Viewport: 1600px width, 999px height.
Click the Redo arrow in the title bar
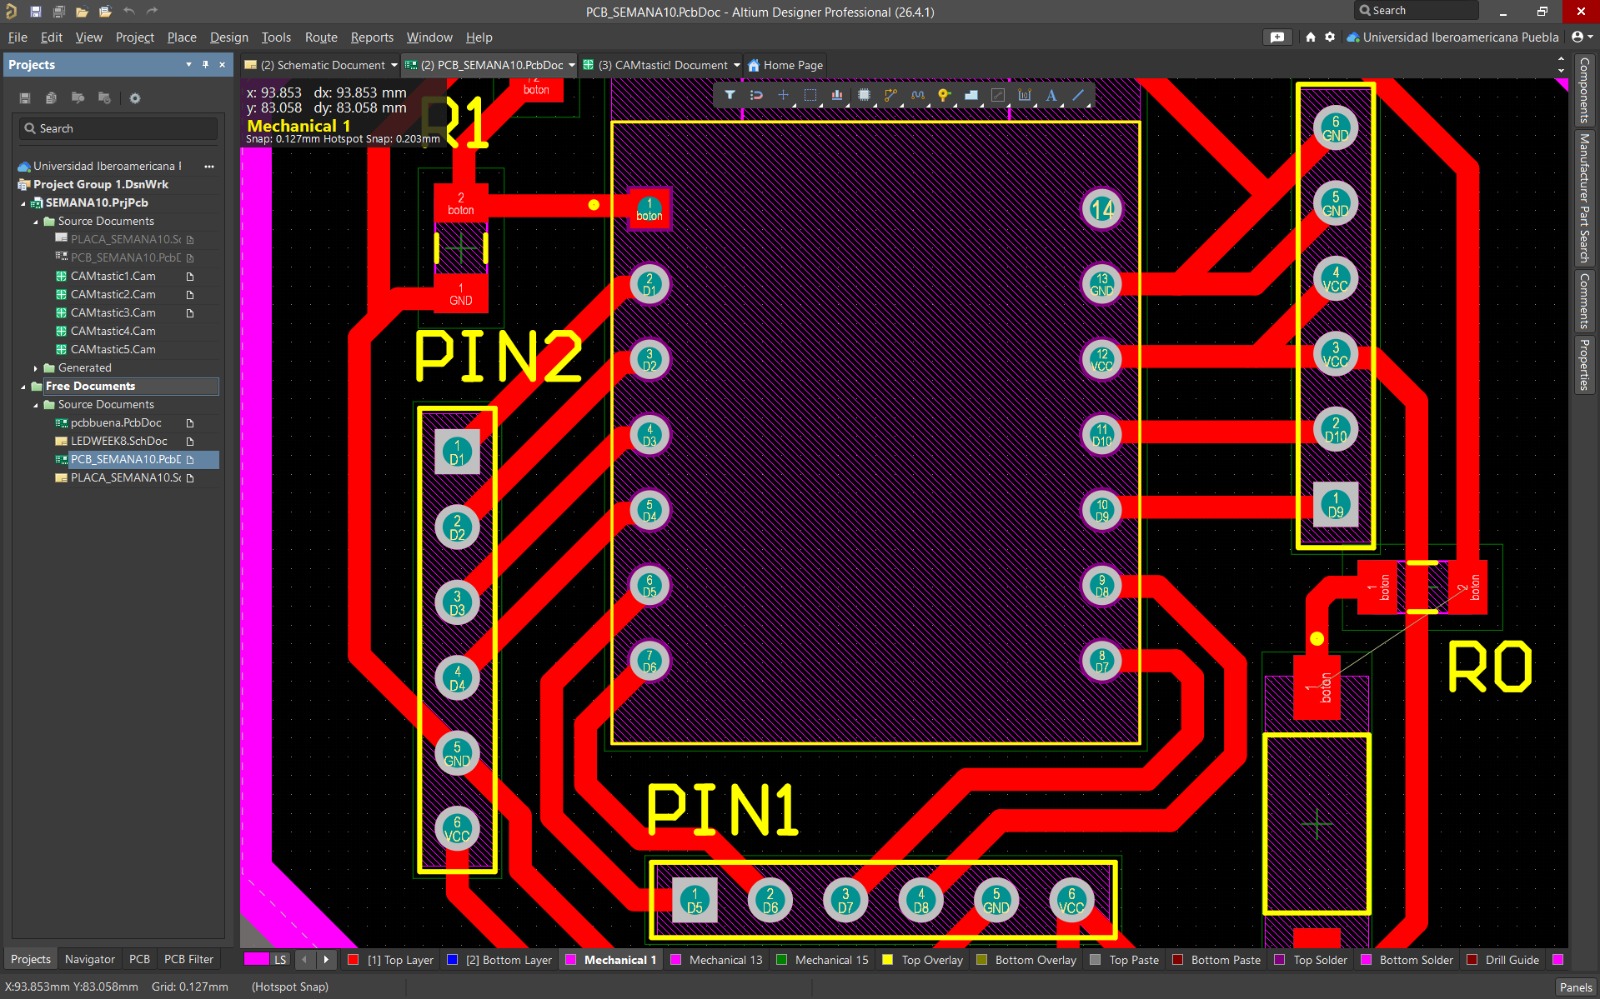[152, 12]
